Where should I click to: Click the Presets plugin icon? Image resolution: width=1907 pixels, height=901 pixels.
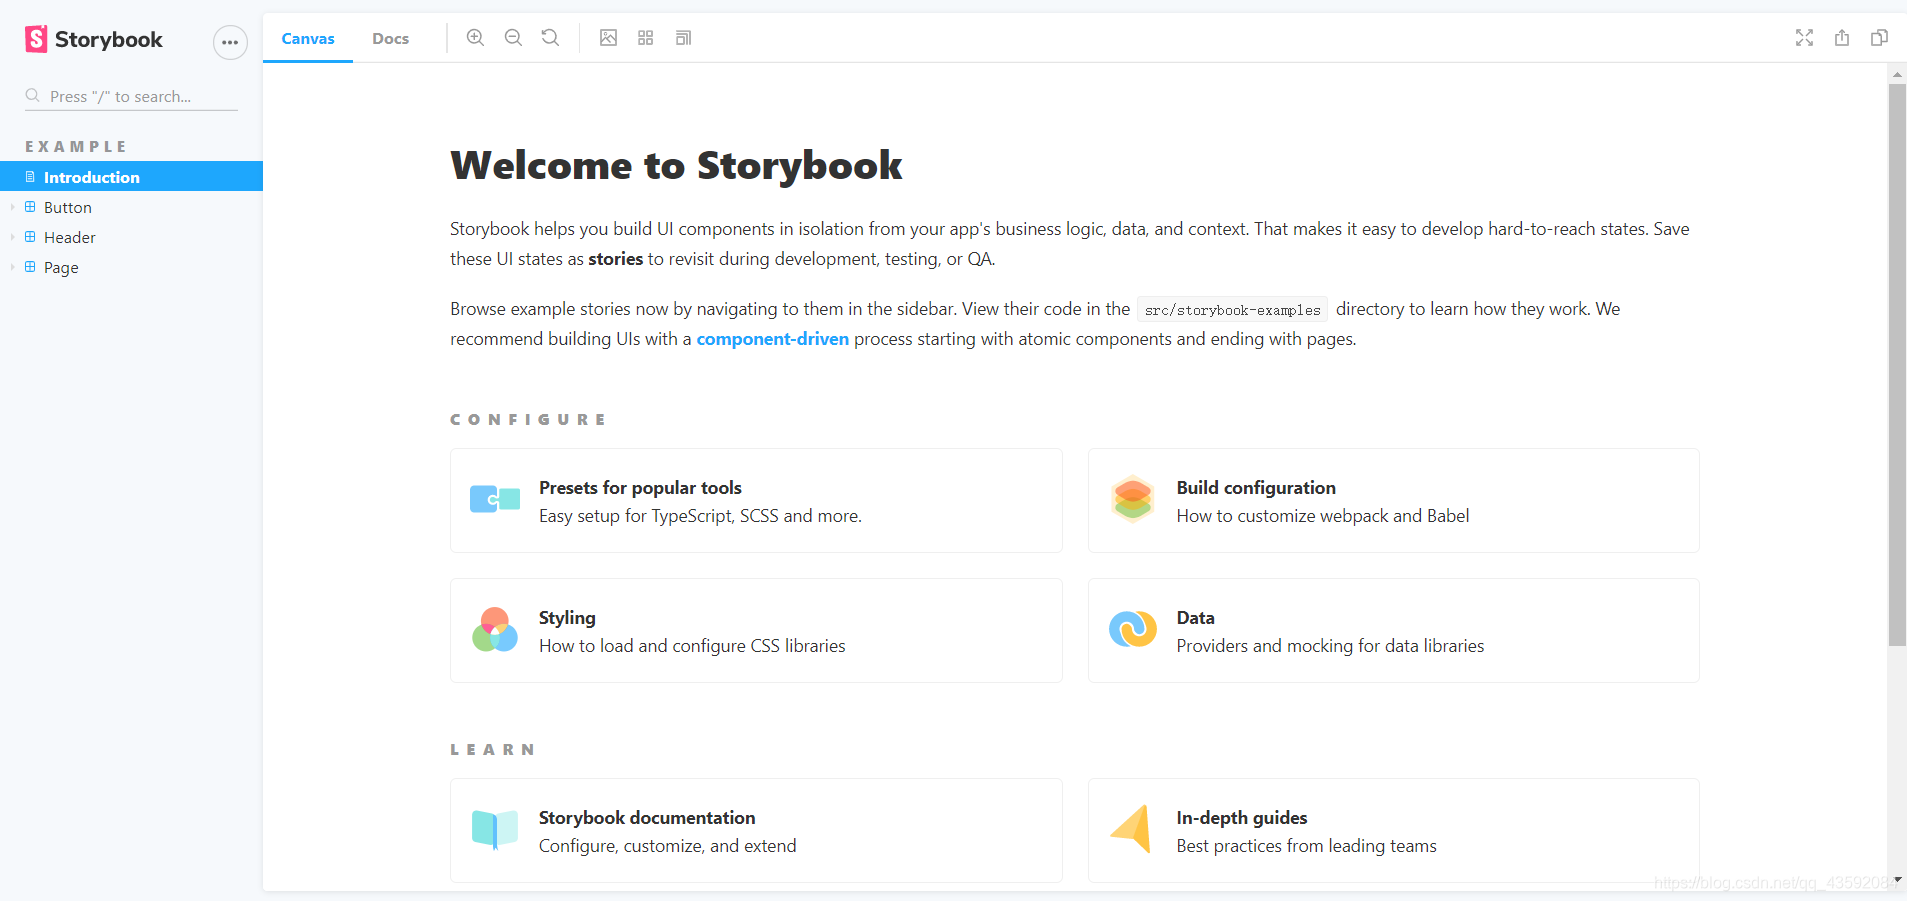point(495,498)
